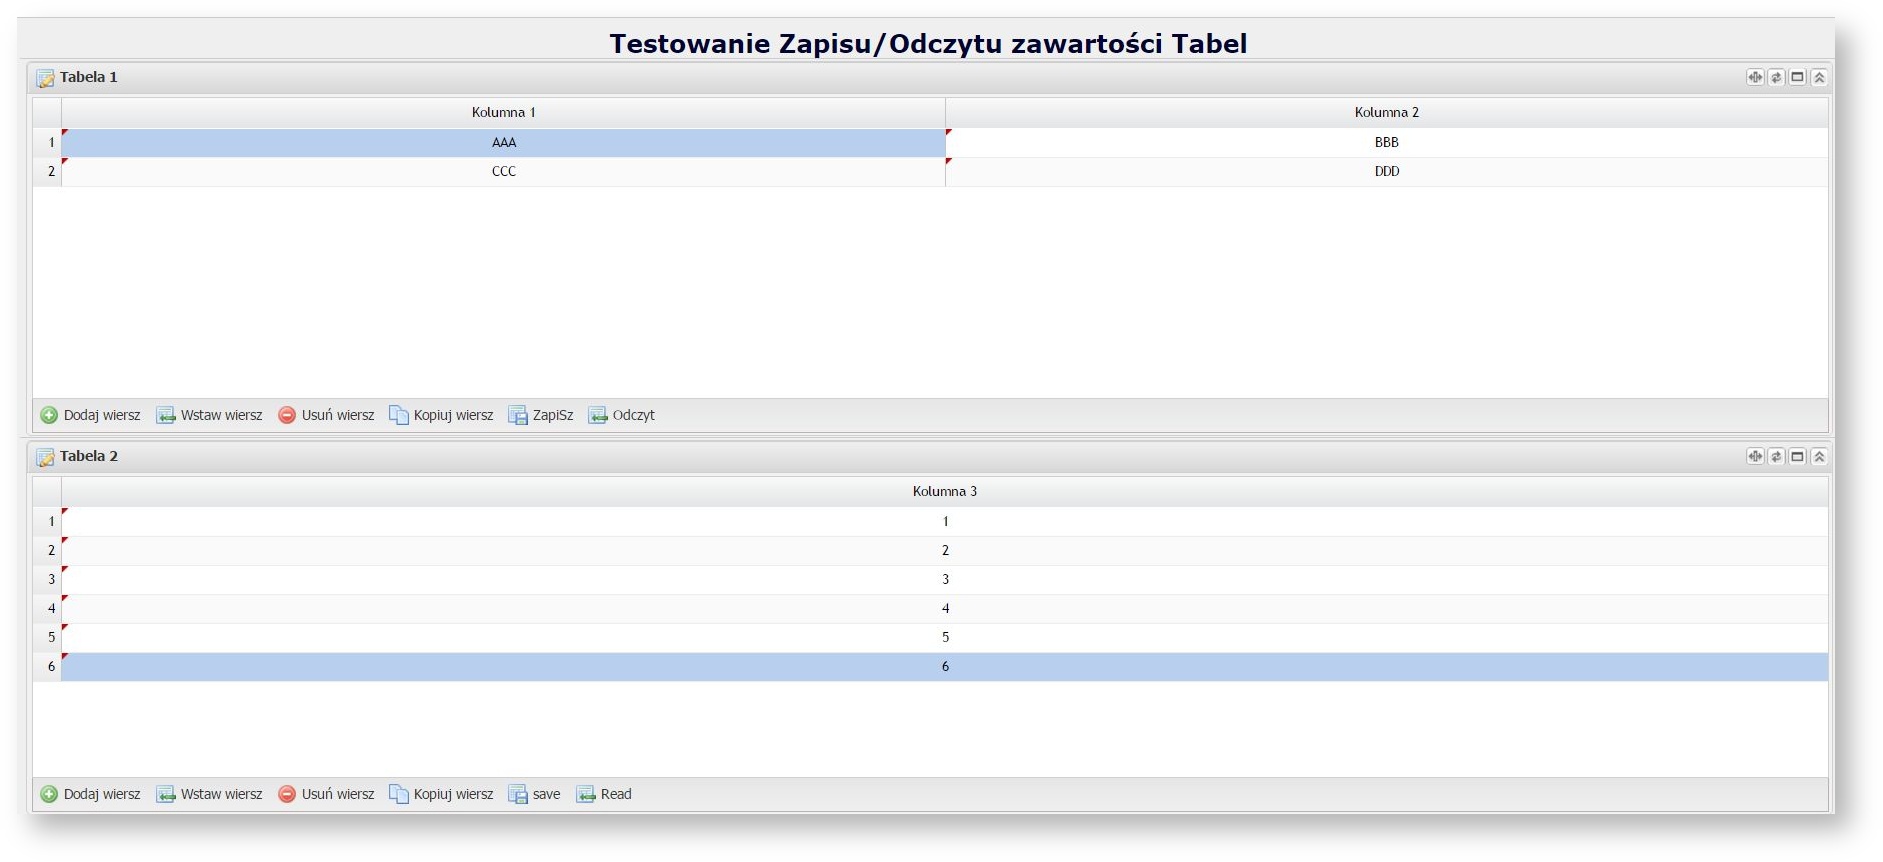
Task: Select row with value 3 in Tabela 2
Action: pyautogui.click(x=944, y=579)
